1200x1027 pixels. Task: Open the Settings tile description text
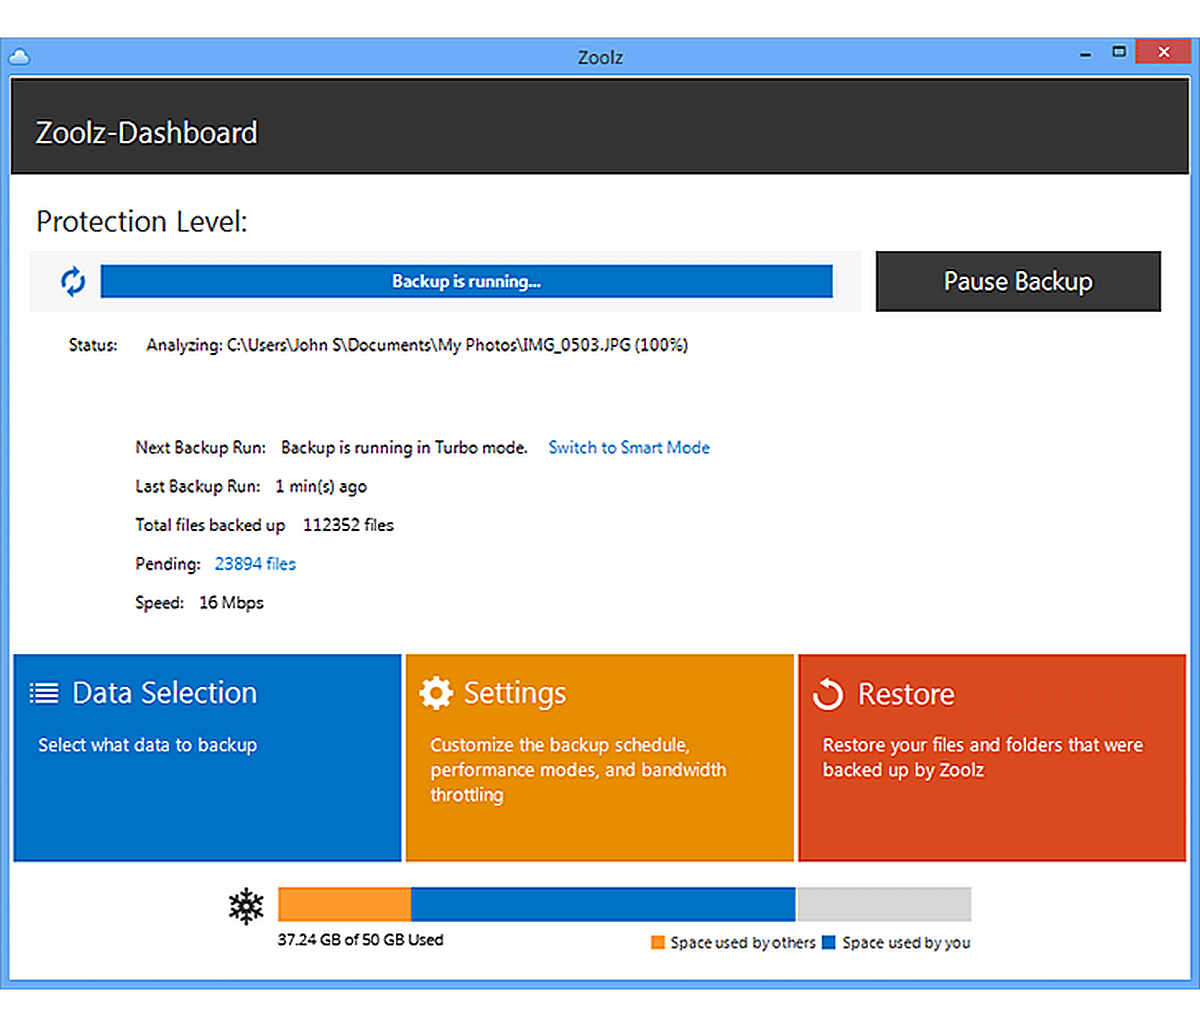pos(578,770)
